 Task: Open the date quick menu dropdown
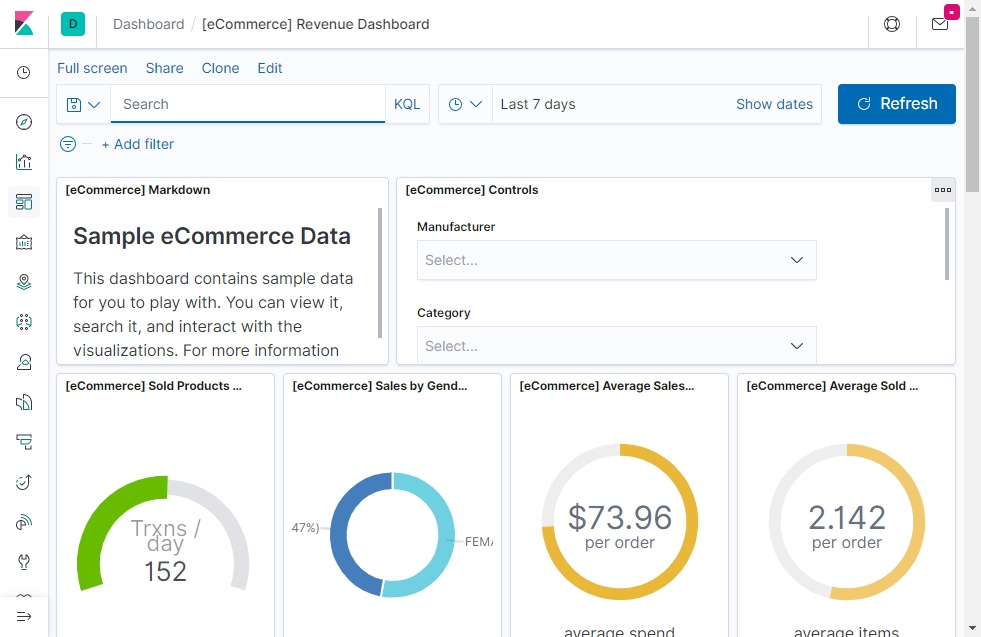click(x=465, y=104)
